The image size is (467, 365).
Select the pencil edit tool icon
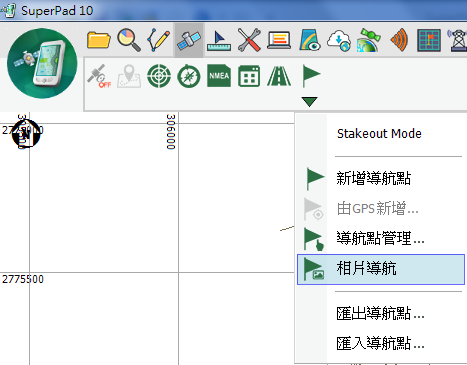pyautogui.click(x=159, y=40)
